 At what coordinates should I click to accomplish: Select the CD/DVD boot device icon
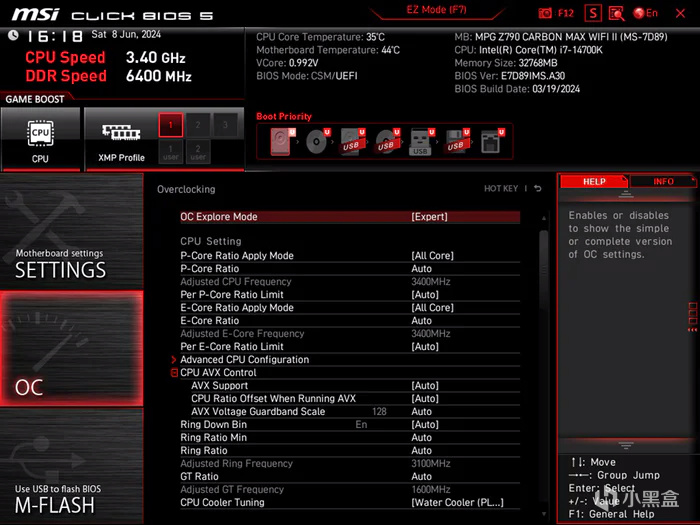pos(317,142)
